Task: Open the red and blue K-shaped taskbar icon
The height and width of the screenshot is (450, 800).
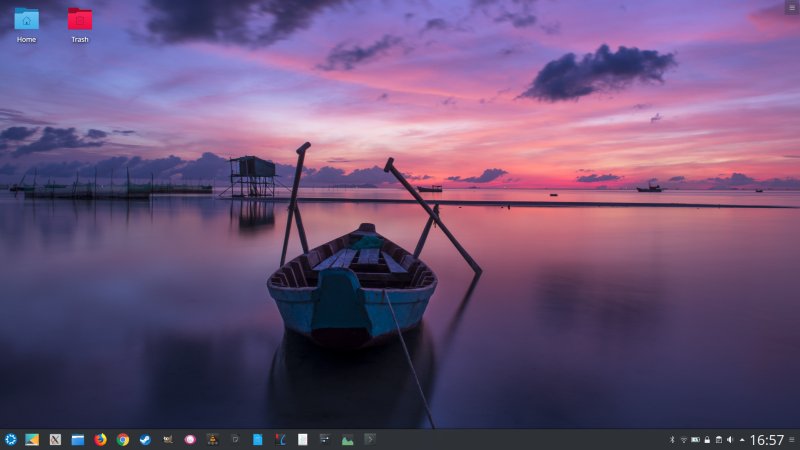Action: pyautogui.click(x=280, y=439)
